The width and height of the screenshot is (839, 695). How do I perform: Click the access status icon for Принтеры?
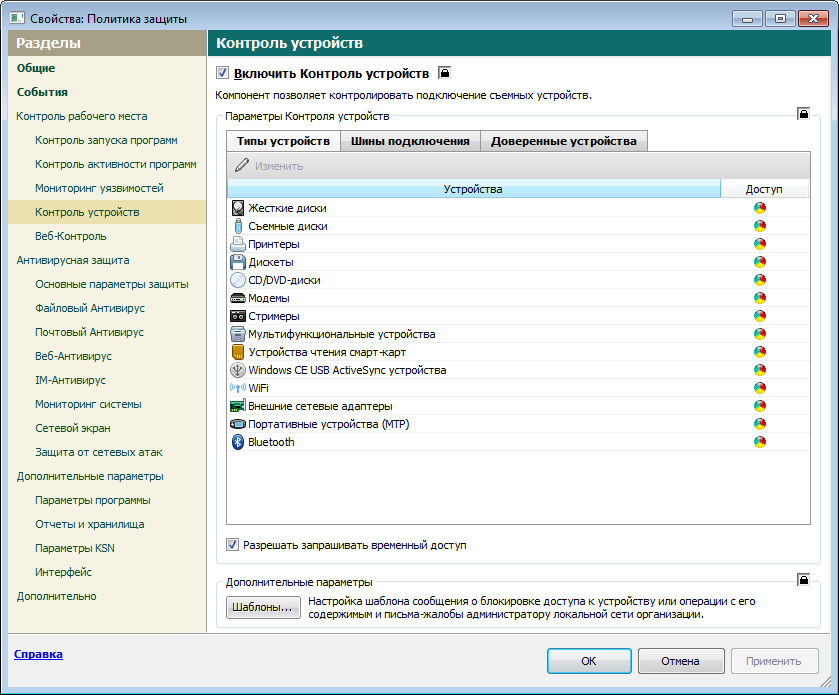760,244
